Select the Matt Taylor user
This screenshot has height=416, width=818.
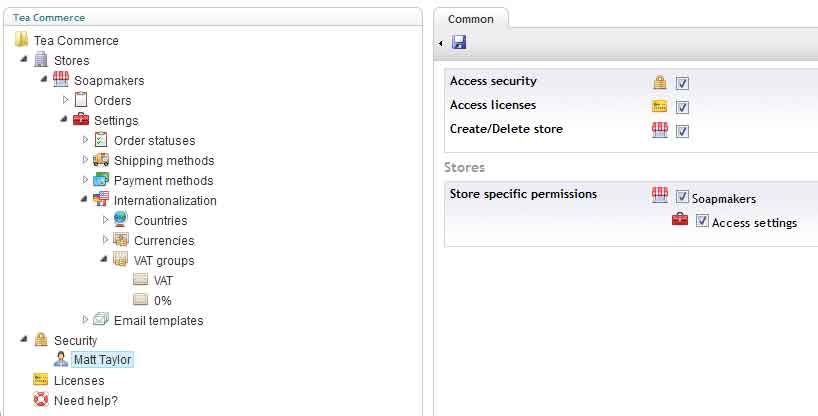(102, 360)
